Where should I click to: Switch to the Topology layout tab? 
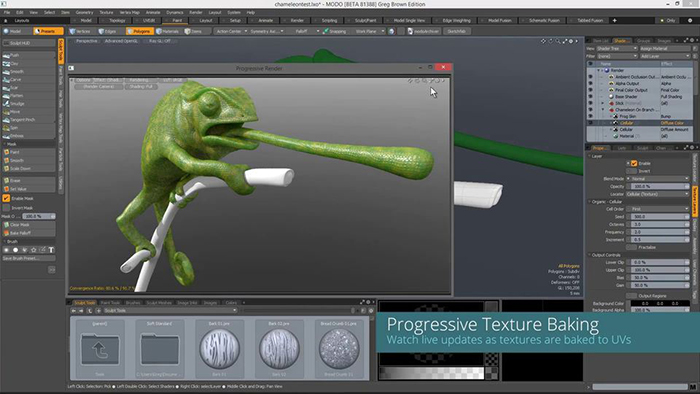117,21
